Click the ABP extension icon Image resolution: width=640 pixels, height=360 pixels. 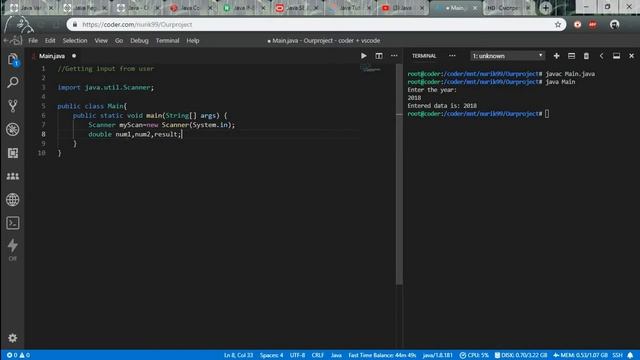coord(593,24)
